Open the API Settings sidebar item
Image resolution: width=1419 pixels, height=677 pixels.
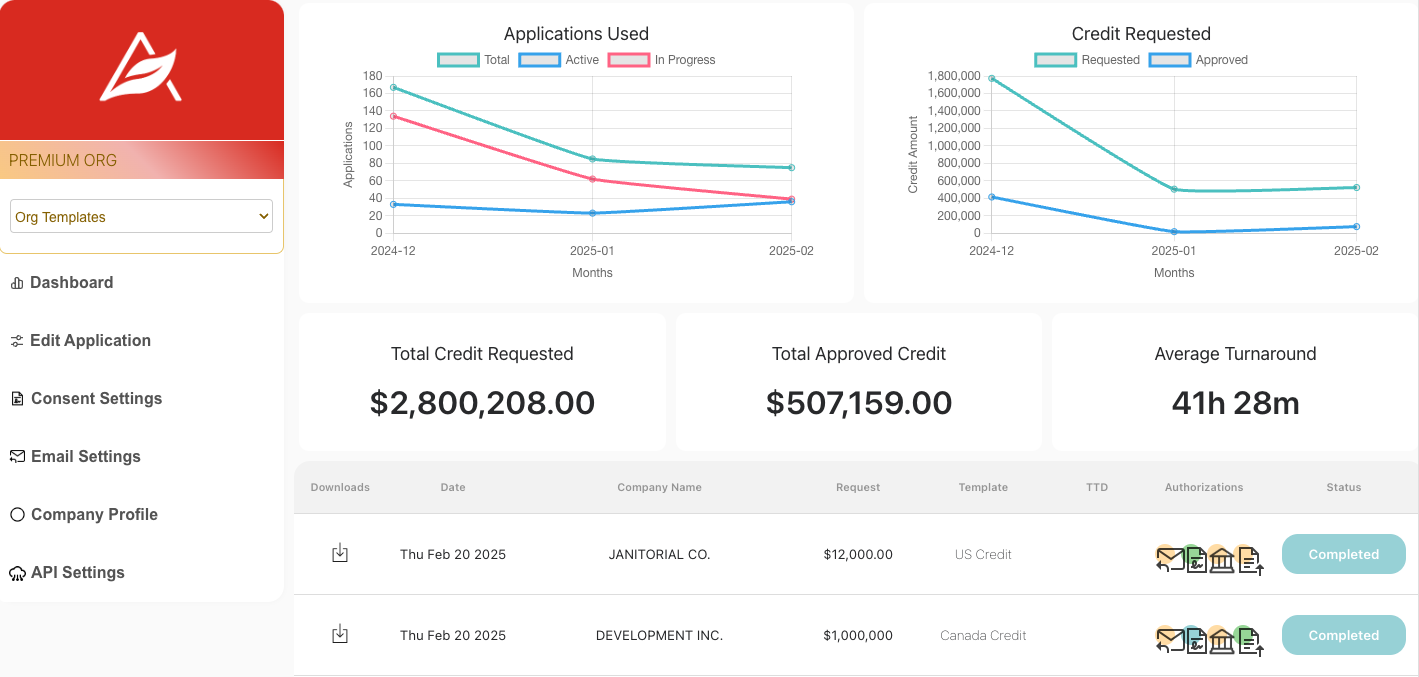pos(78,572)
